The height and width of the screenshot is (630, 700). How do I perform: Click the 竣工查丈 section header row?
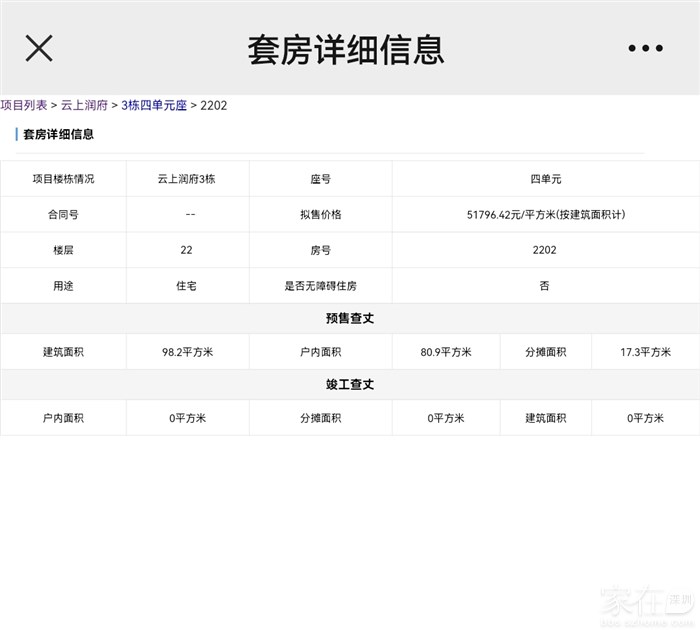pos(350,385)
